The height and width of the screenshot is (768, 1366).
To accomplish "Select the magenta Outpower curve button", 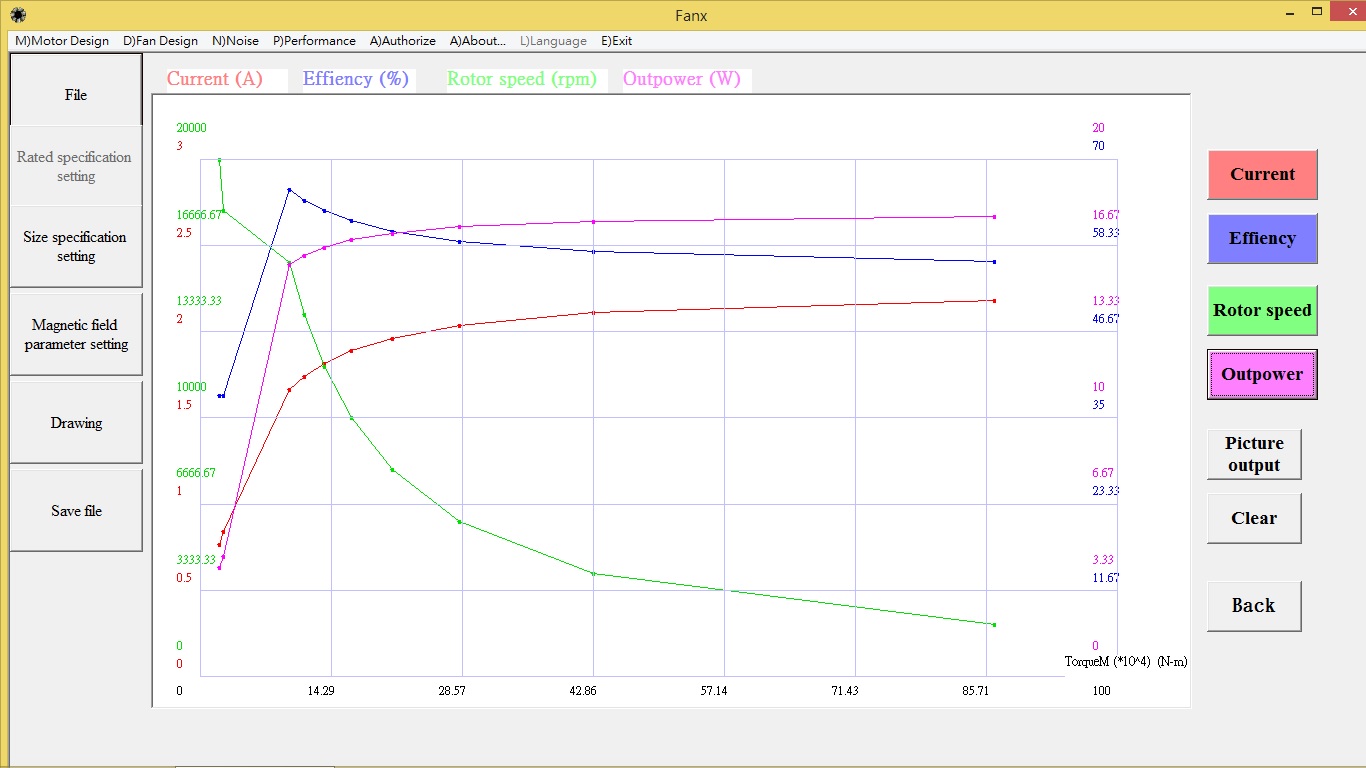I will (x=1261, y=374).
